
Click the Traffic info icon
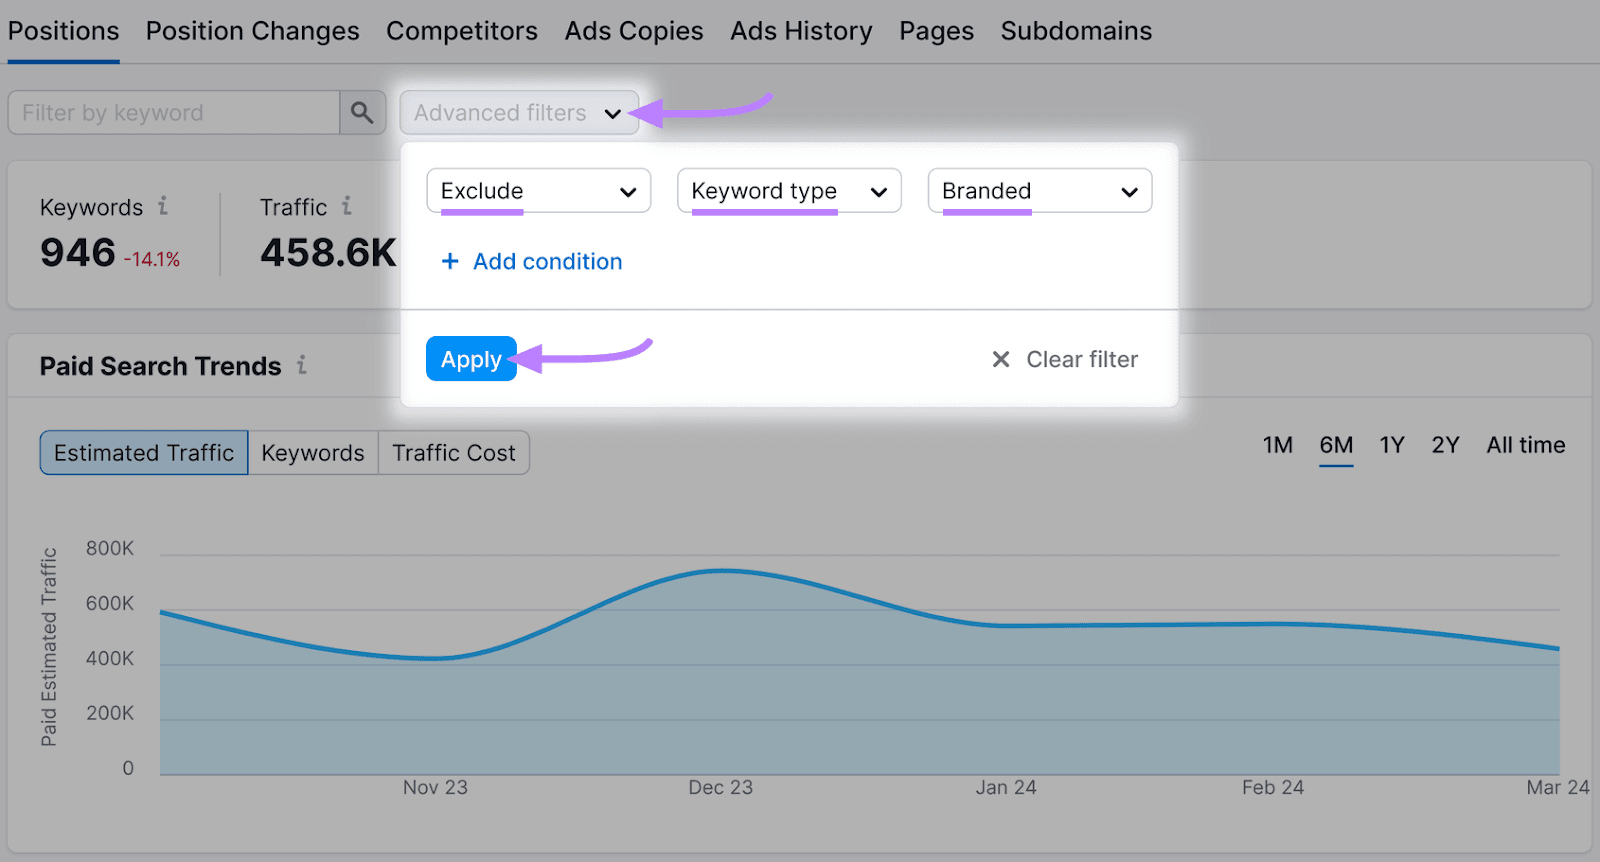[347, 206]
